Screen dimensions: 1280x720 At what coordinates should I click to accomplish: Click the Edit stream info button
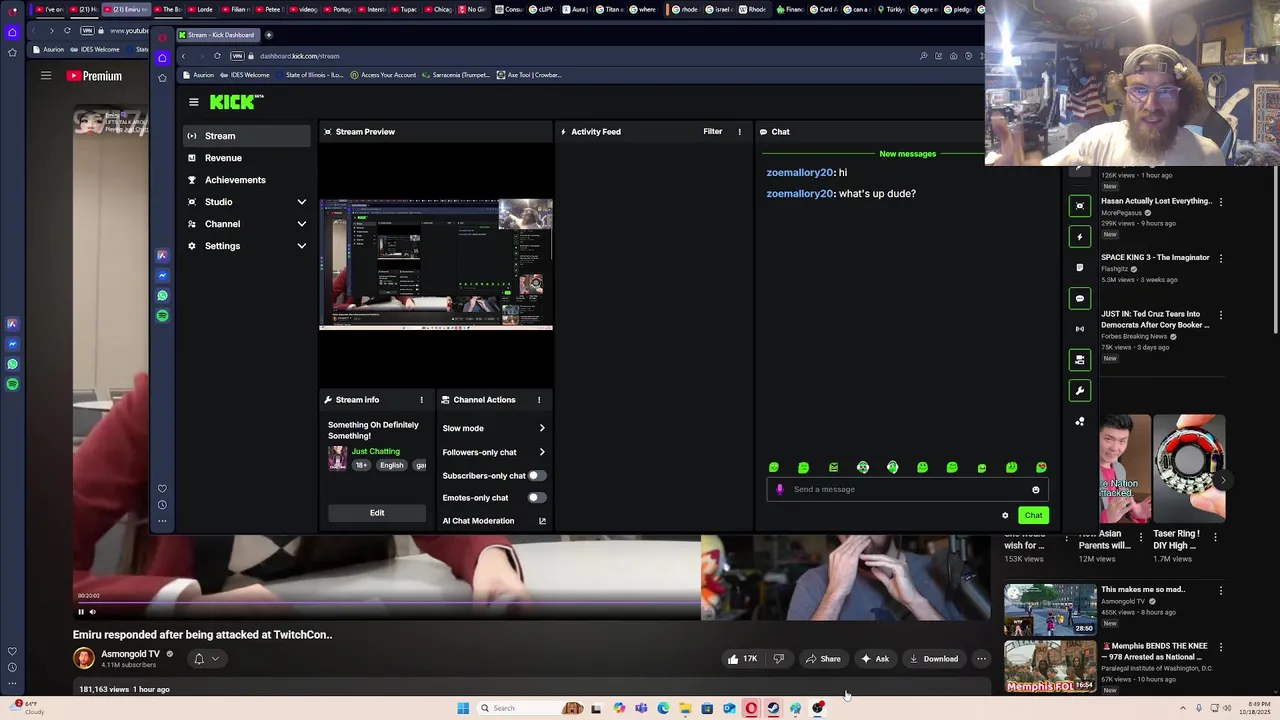point(377,513)
